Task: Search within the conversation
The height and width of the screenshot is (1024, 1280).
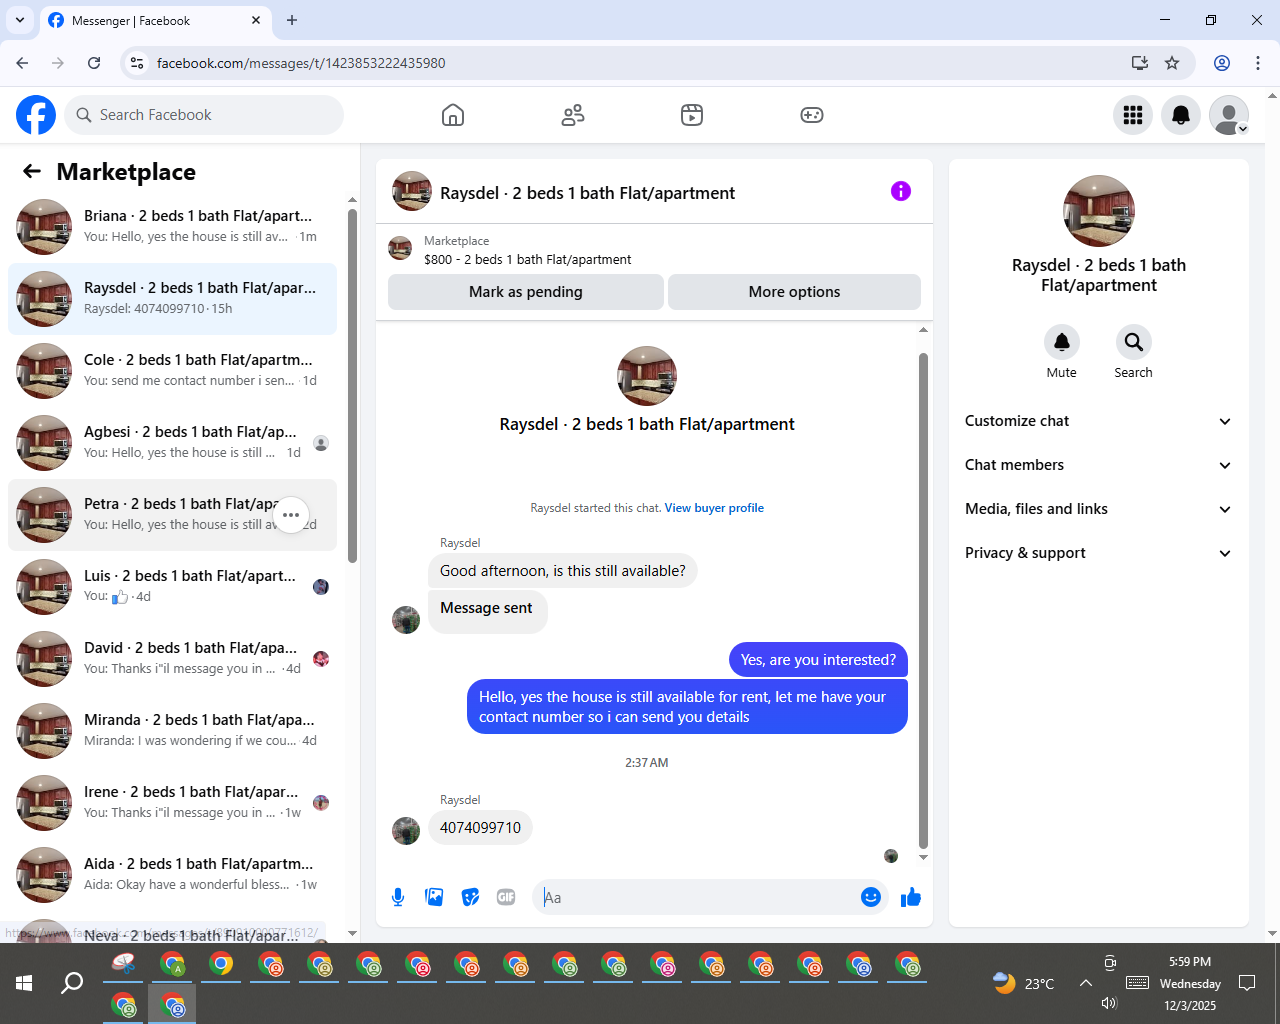Action: [1134, 342]
